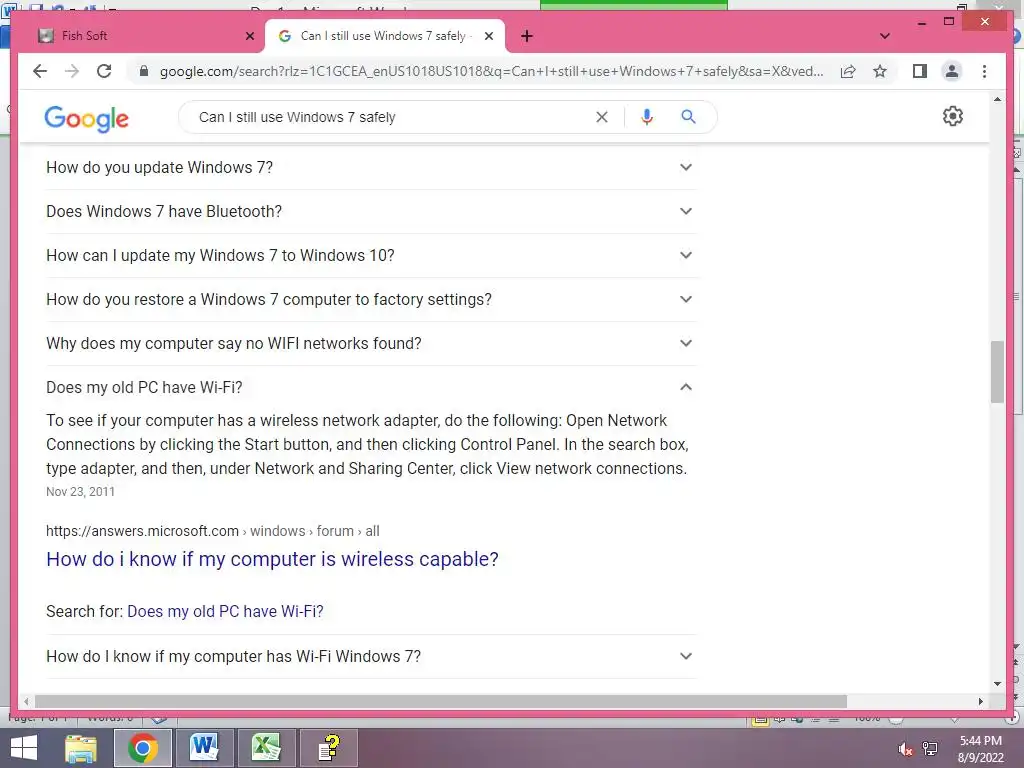Clear the Google search box text
This screenshot has width=1024, height=768.
click(x=601, y=117)
